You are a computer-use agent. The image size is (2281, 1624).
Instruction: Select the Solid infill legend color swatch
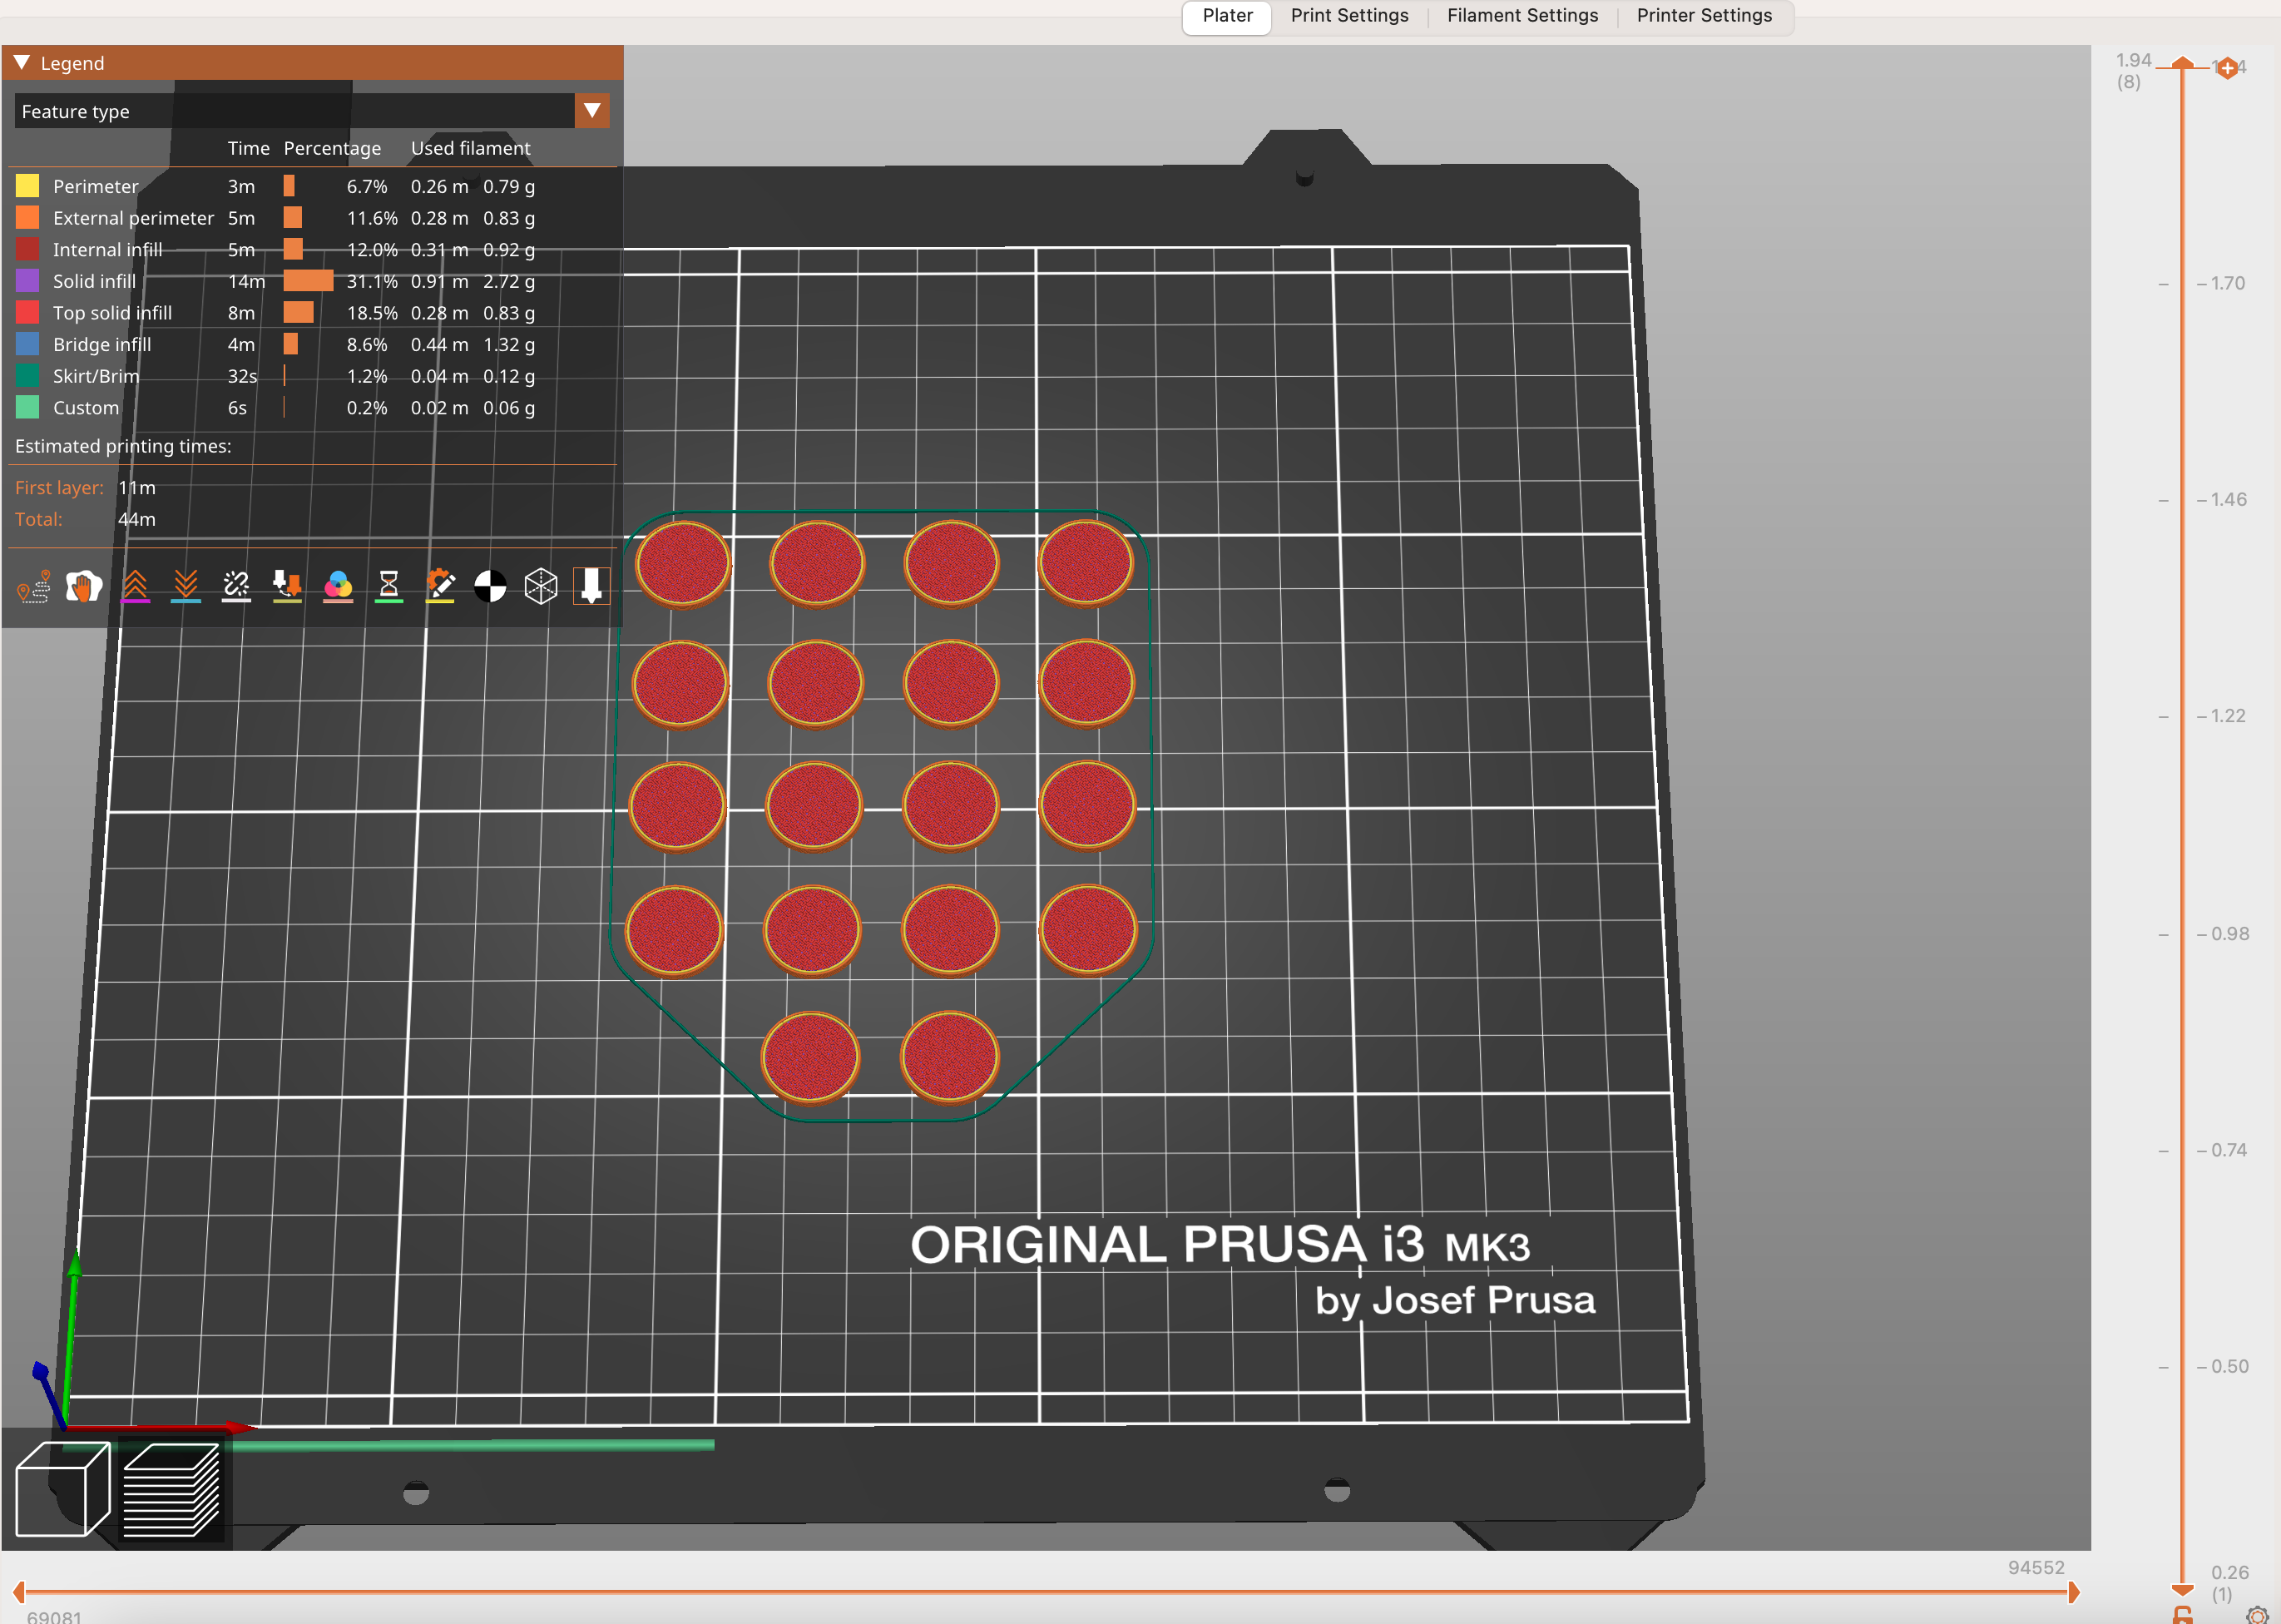pos(27,281)
